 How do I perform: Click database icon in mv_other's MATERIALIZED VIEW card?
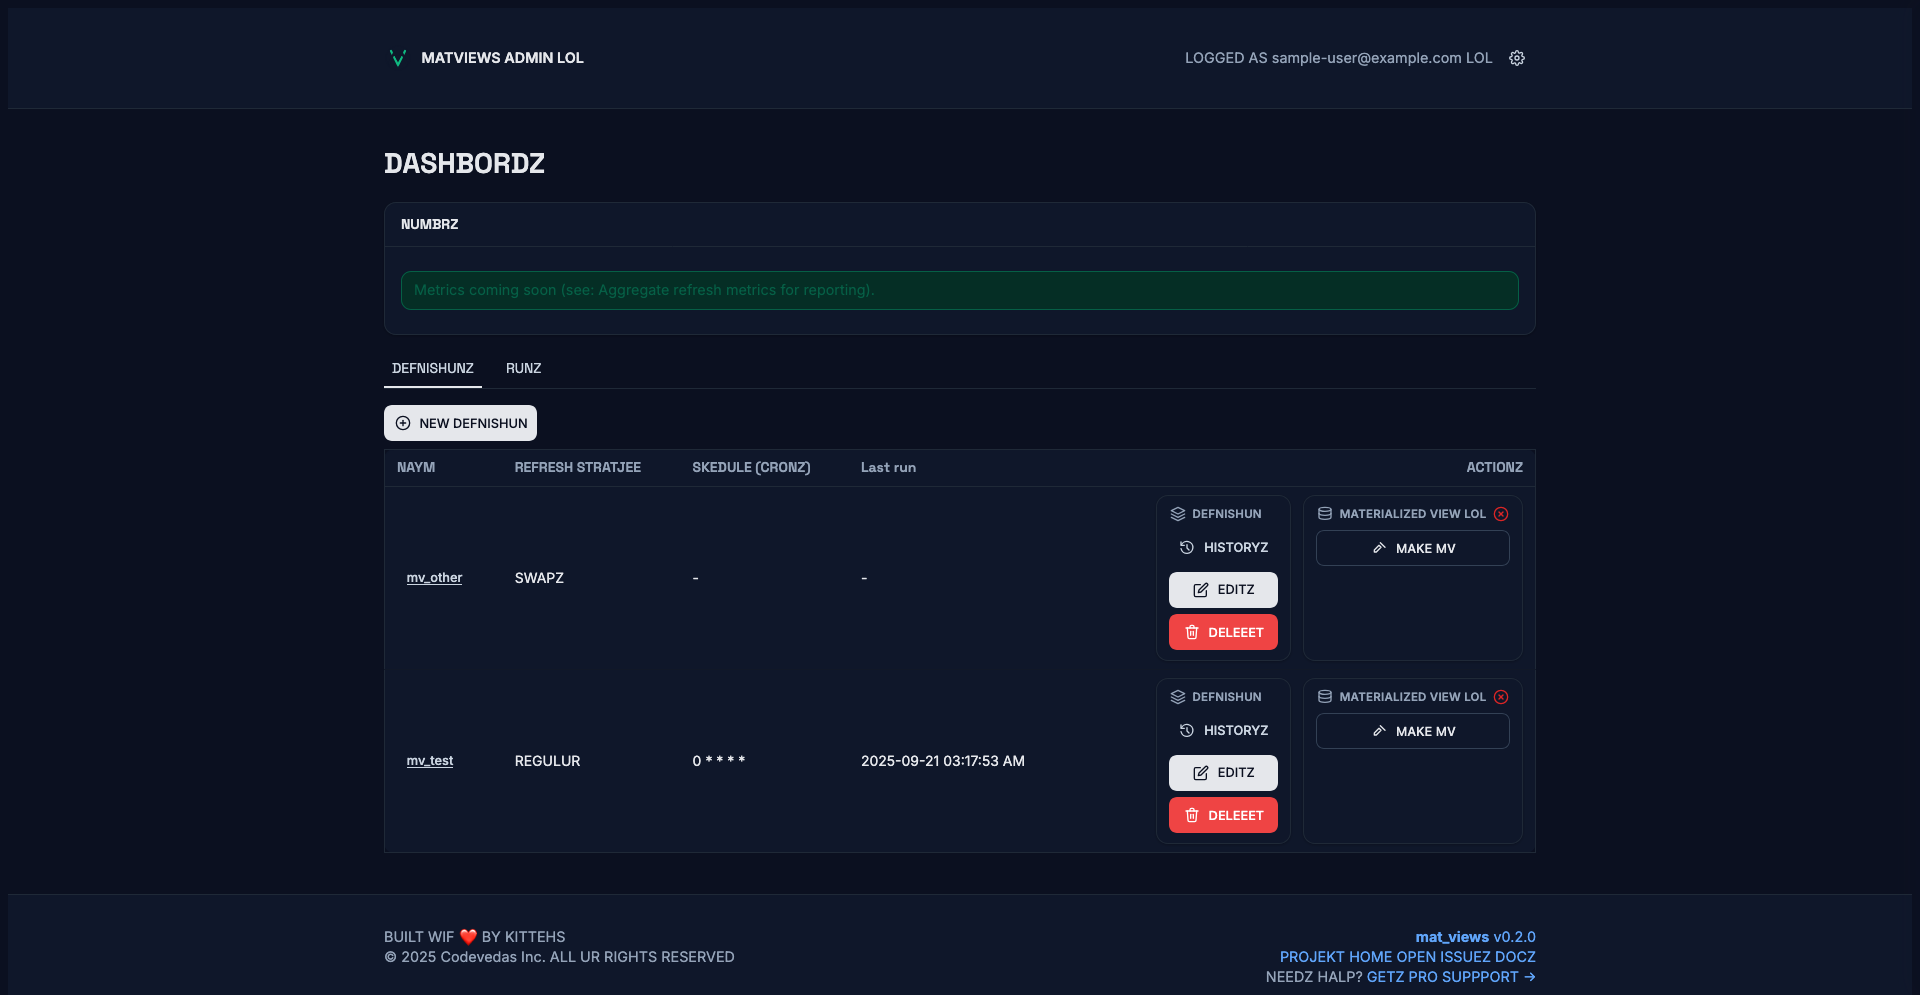pyautogui.click(x=1325, y=514)
